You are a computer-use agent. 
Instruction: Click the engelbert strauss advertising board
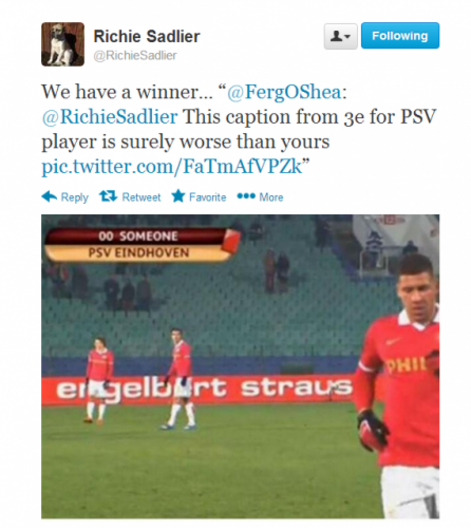pyautogui.click(x=202, y=390)
